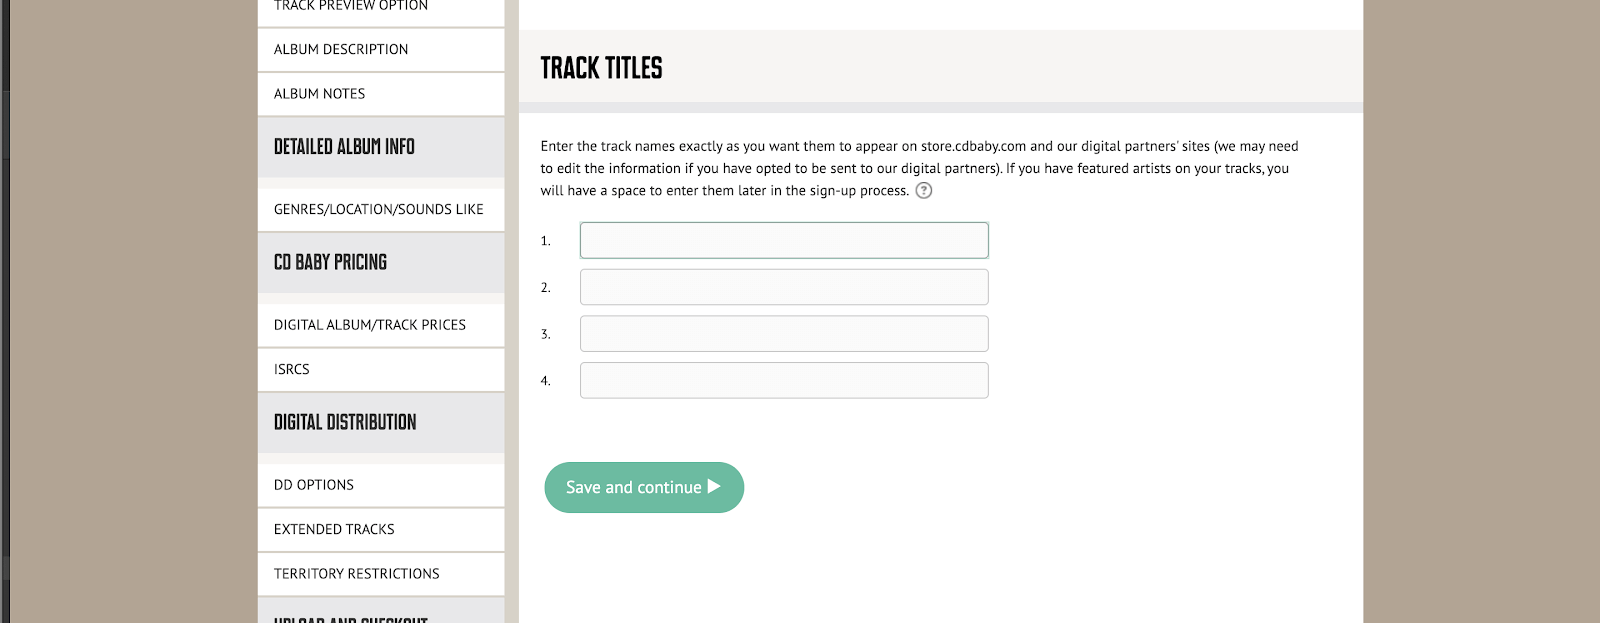The height and width of the screenshot is (623, 1600).
Task: Select the track 3 title field
Action: [x=784, y=334]
